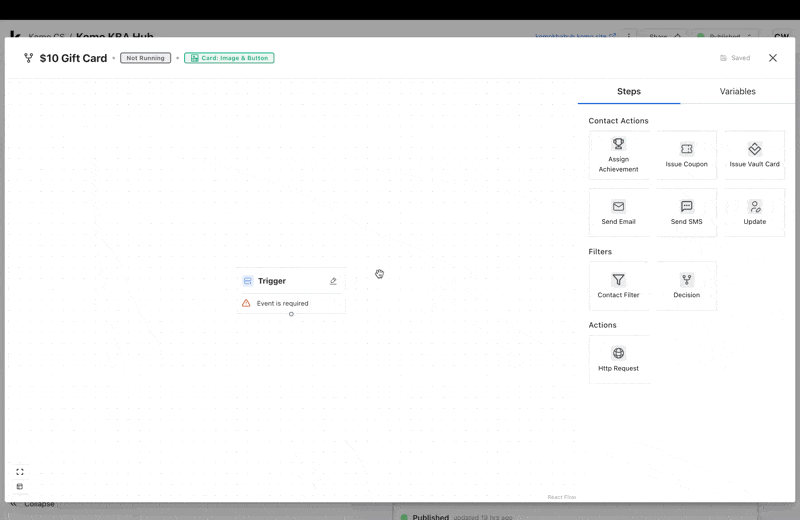Click the Event is required warning
800x520 pixels.
click(282, 303)
